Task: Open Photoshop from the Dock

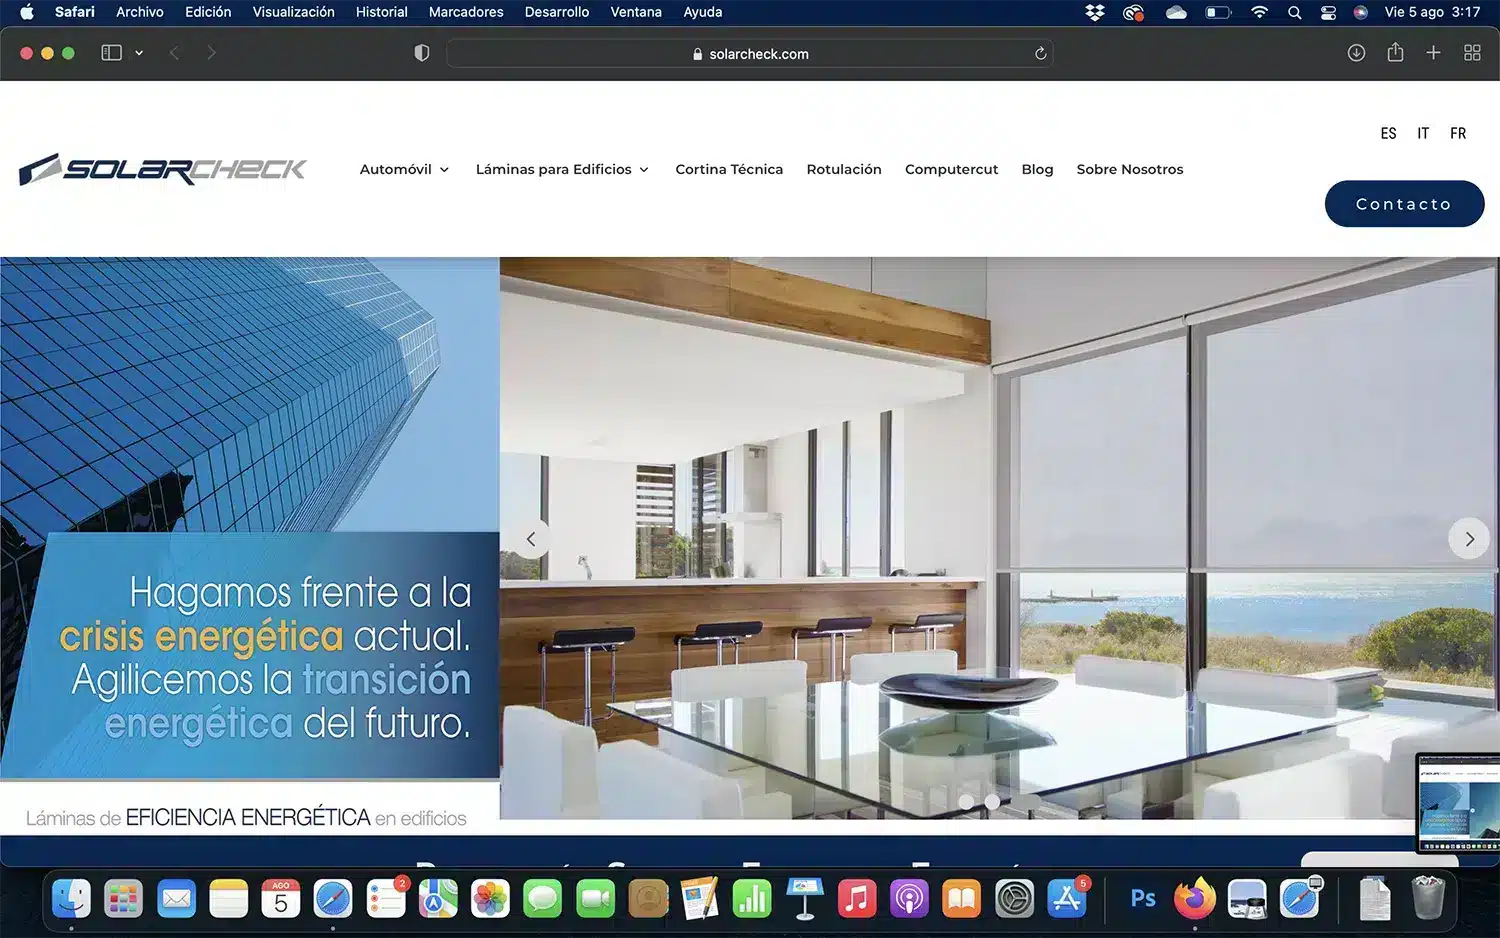Action: 1143,898
